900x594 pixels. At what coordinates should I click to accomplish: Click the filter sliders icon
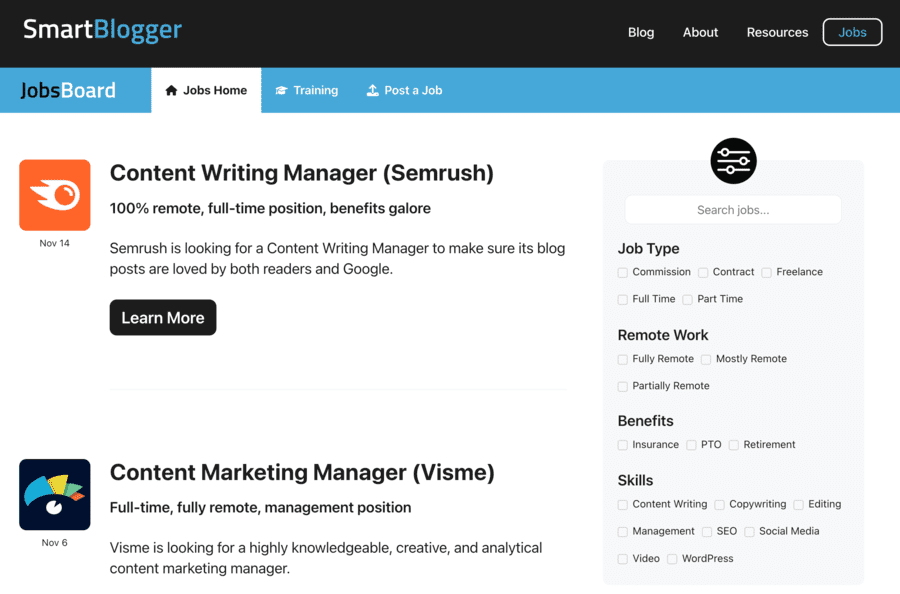[x=733, y=161]
